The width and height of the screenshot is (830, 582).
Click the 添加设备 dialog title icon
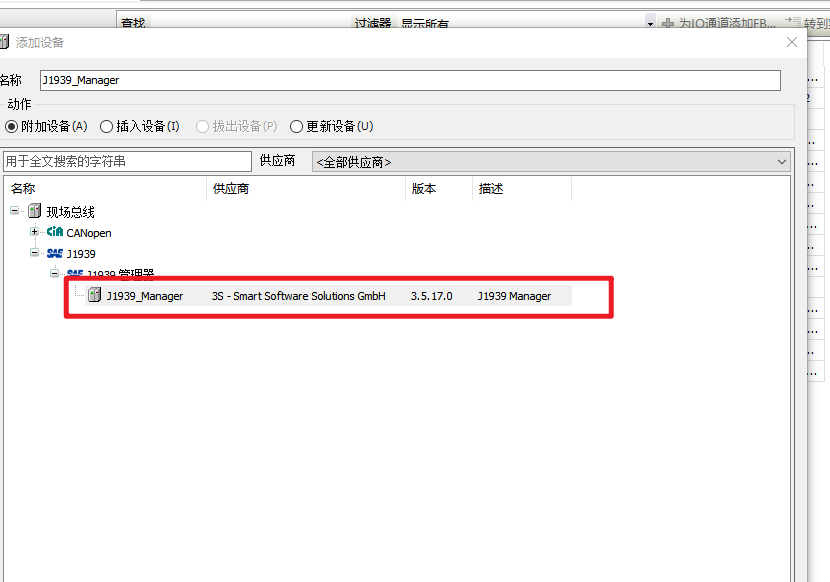click(x=5, y=42)
